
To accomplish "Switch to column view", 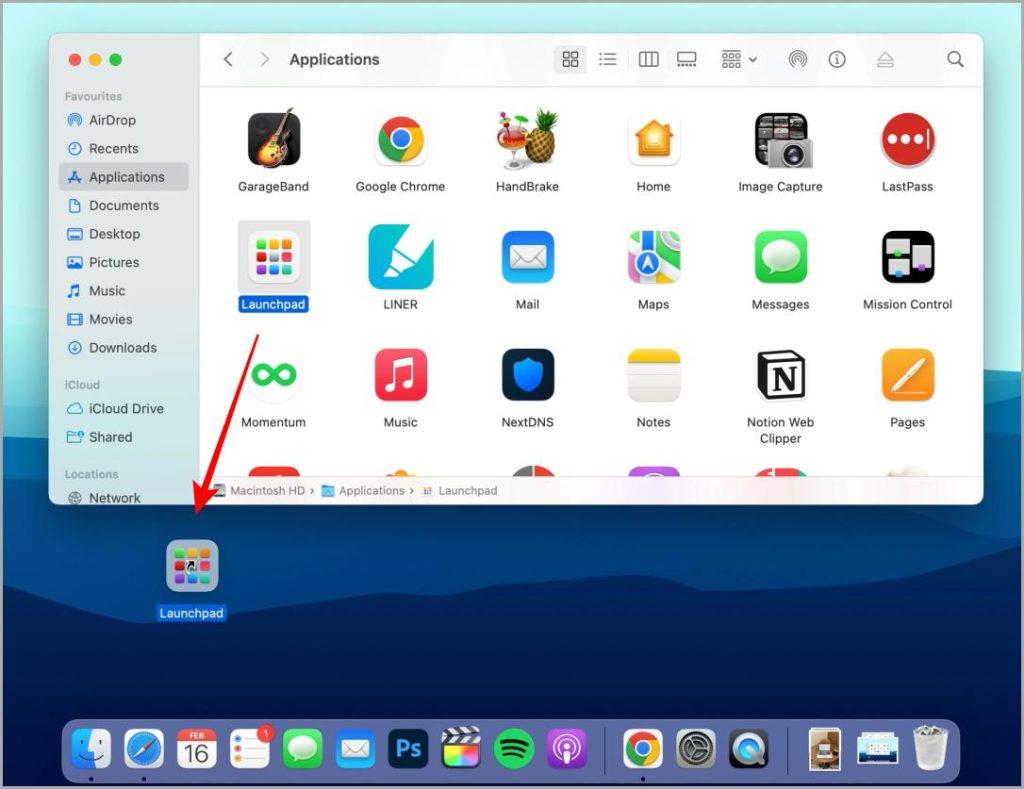I will pos(648,59).
